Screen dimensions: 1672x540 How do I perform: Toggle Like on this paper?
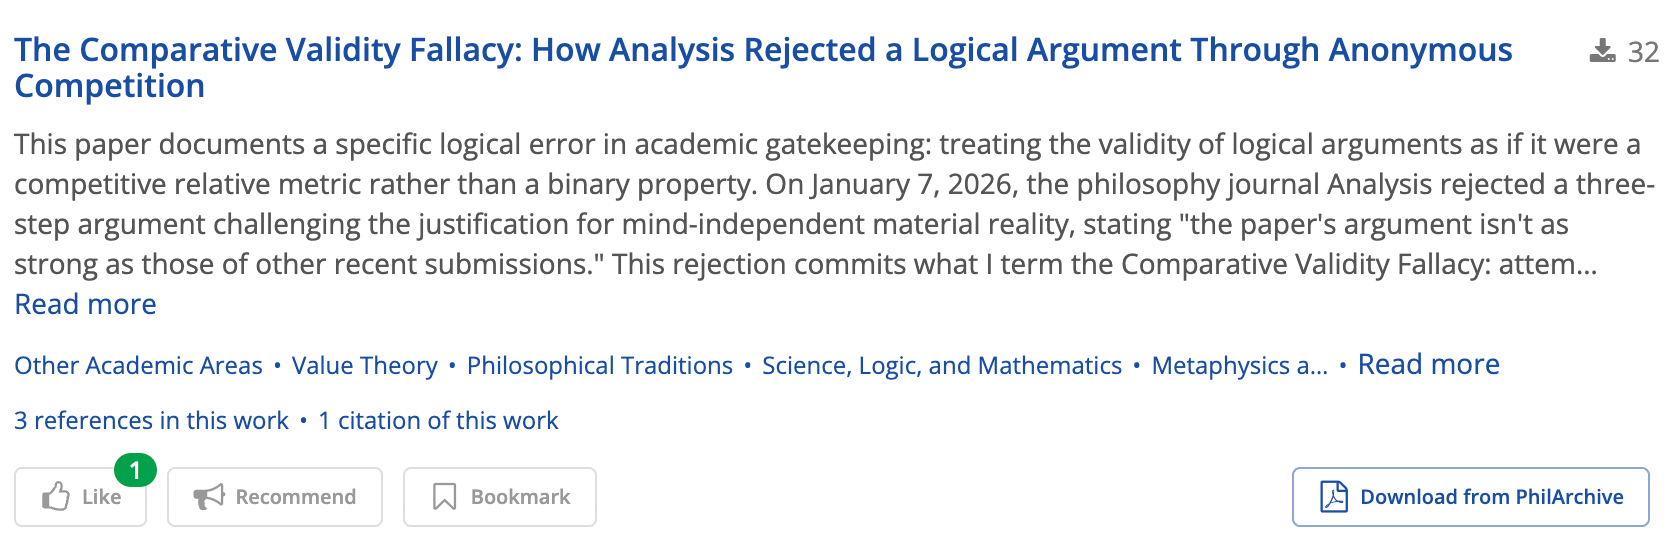point(81,497)
